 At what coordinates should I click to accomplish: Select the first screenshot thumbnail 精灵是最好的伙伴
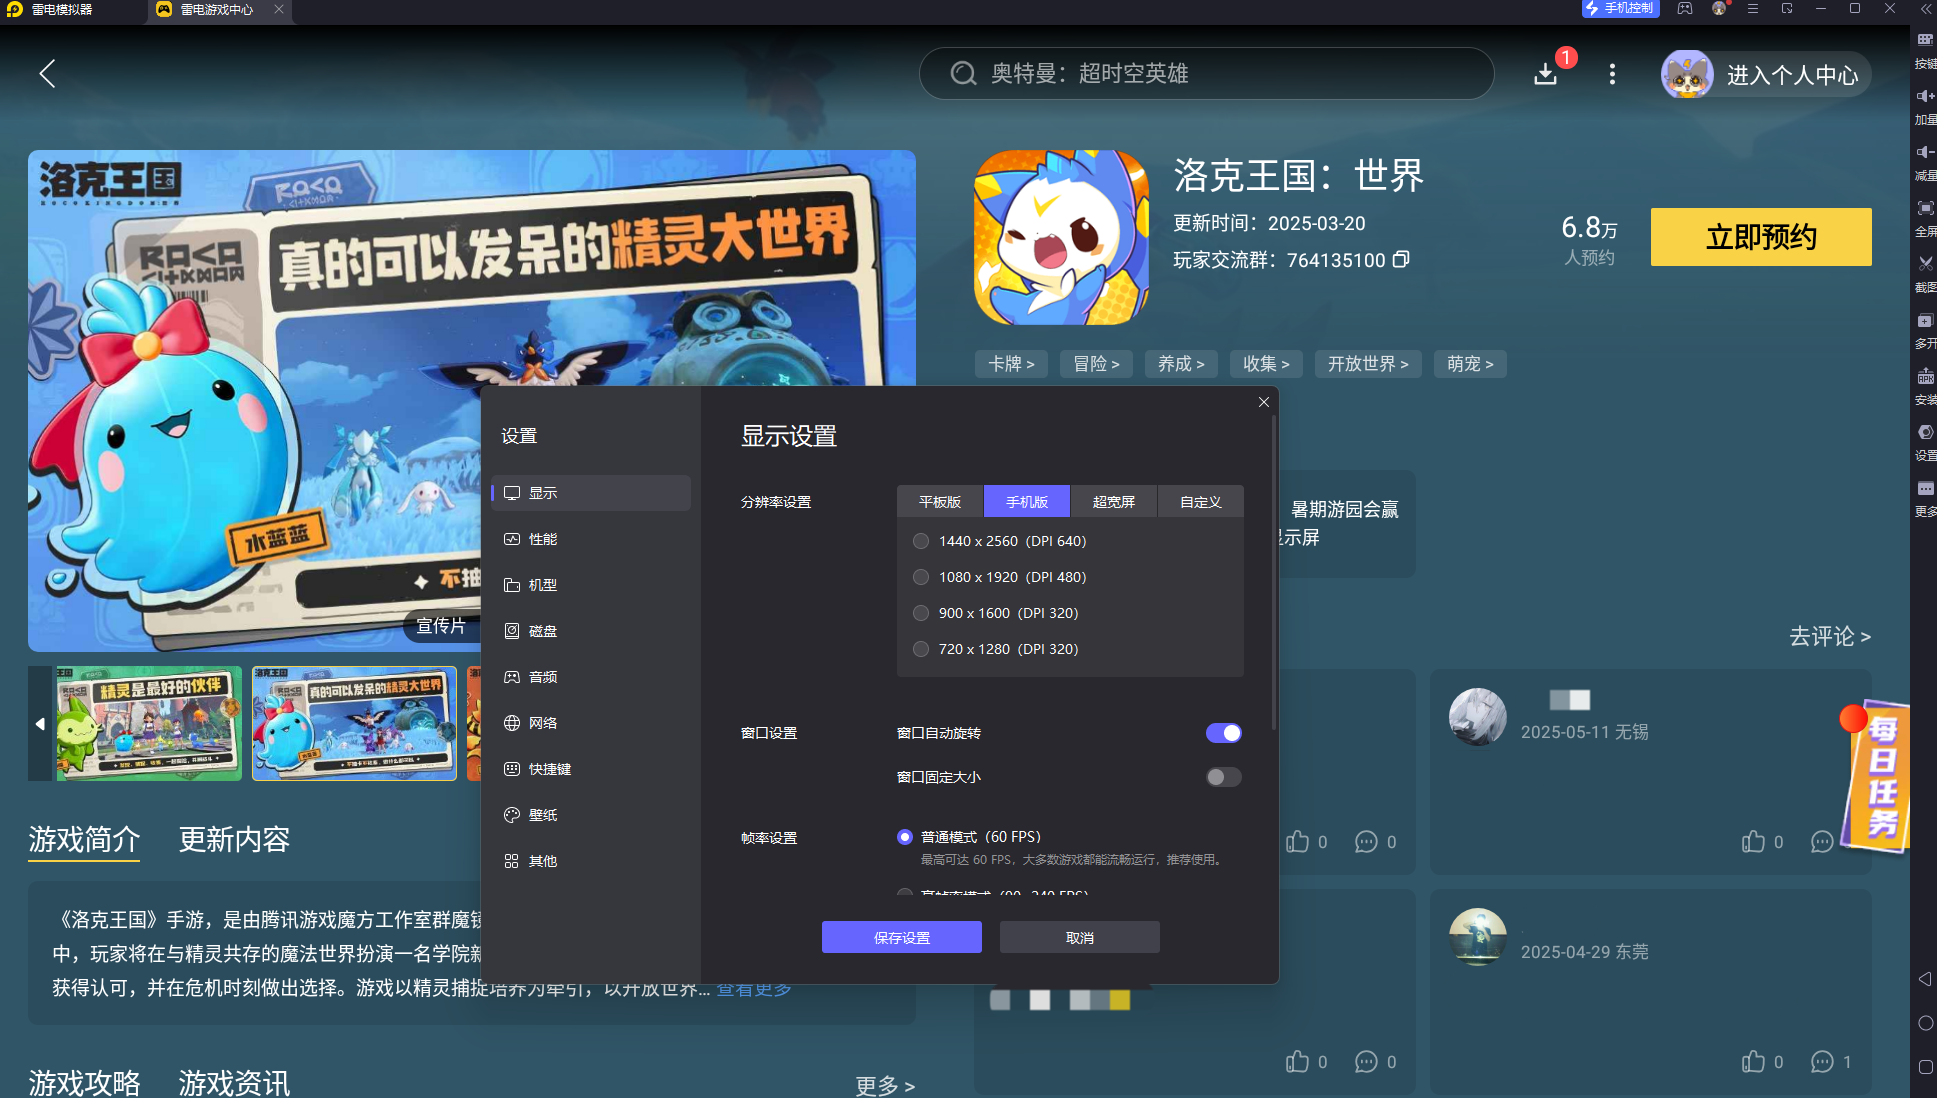click(148, 723)
